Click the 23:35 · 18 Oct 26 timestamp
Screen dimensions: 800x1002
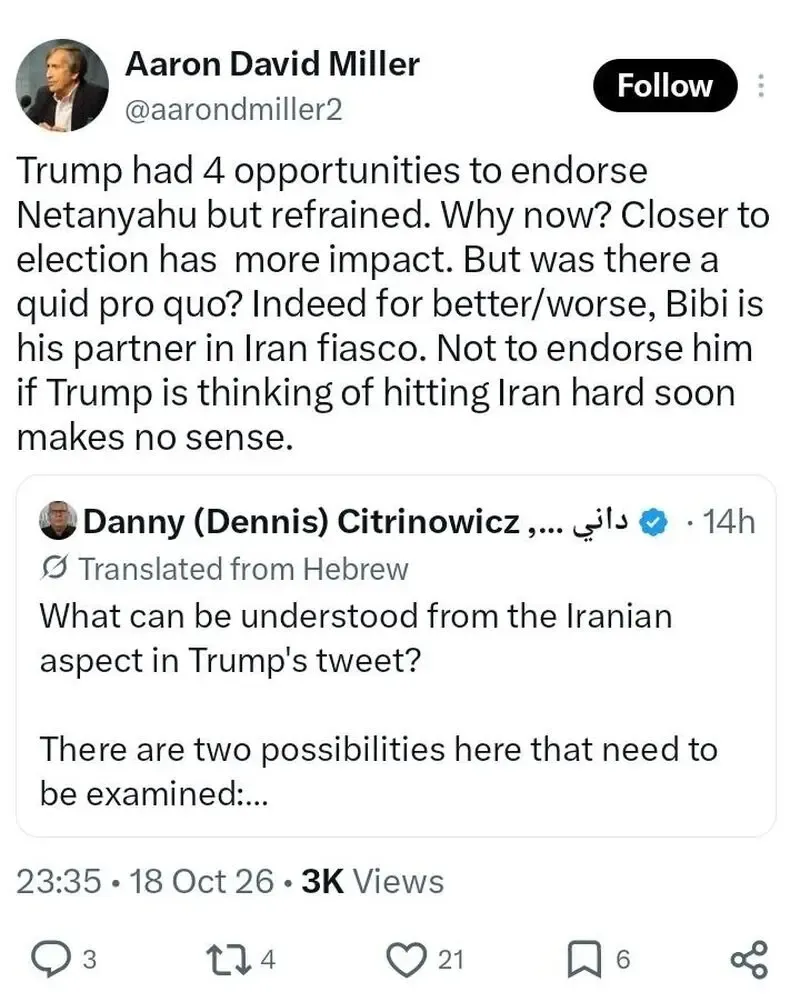145,882
